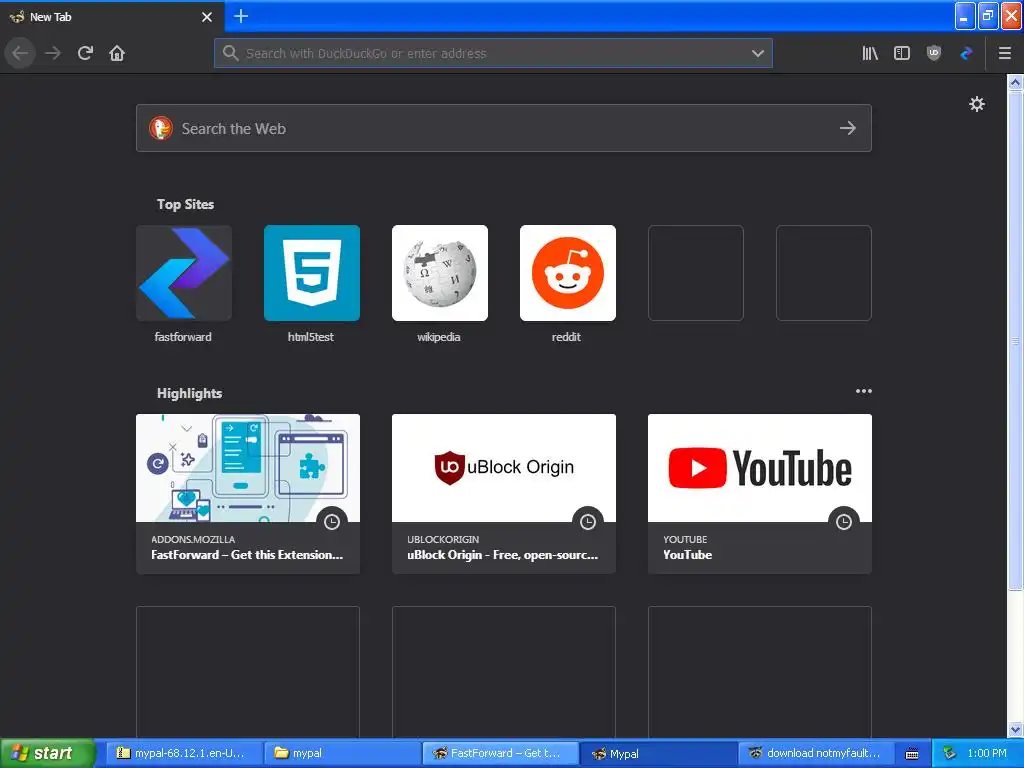Screen dimensions: 1024x768
Task: Close the New Tab tab
Action: (x=207, y=17)
